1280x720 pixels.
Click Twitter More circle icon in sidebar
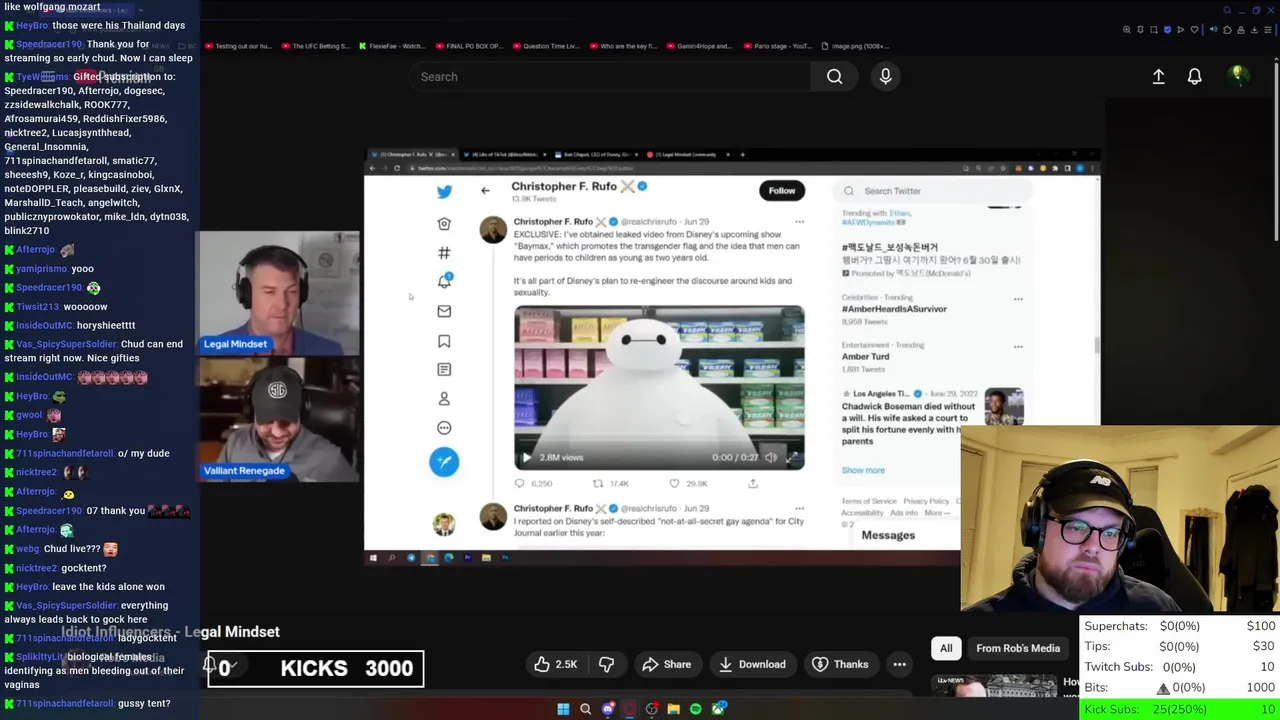click(x=444, y=427)
